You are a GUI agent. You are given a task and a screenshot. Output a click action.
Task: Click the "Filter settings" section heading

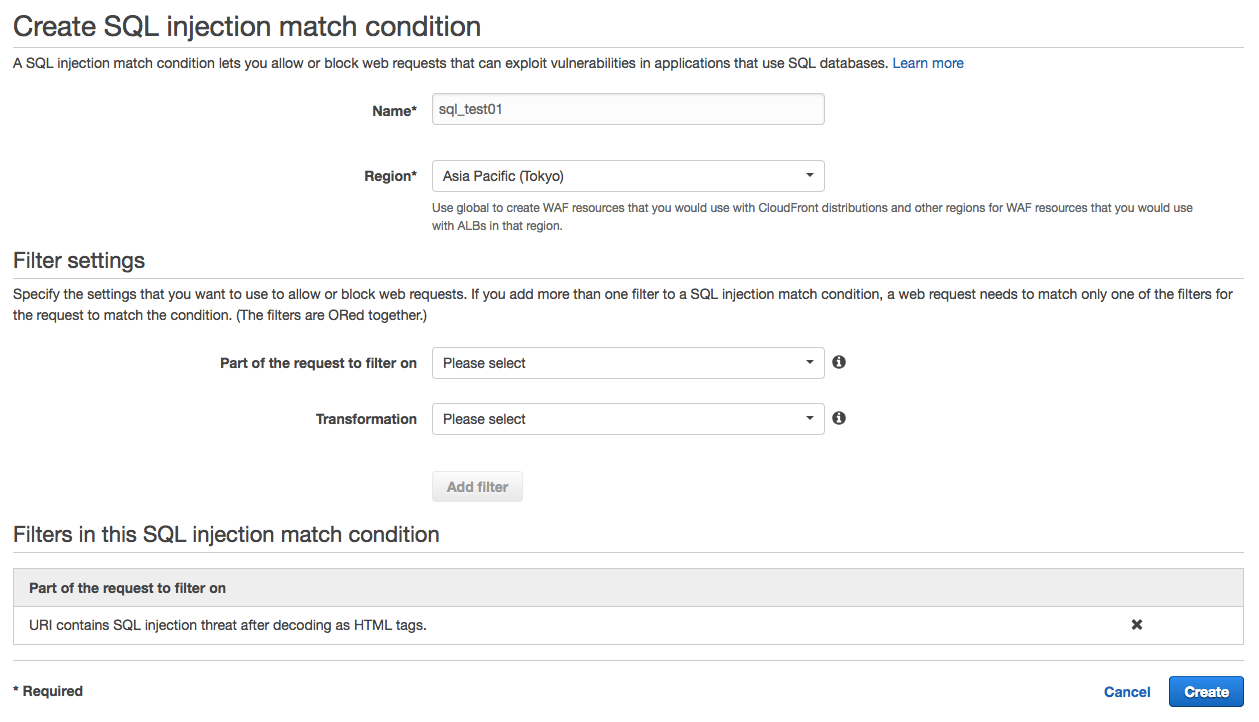(x=79, y=261)
